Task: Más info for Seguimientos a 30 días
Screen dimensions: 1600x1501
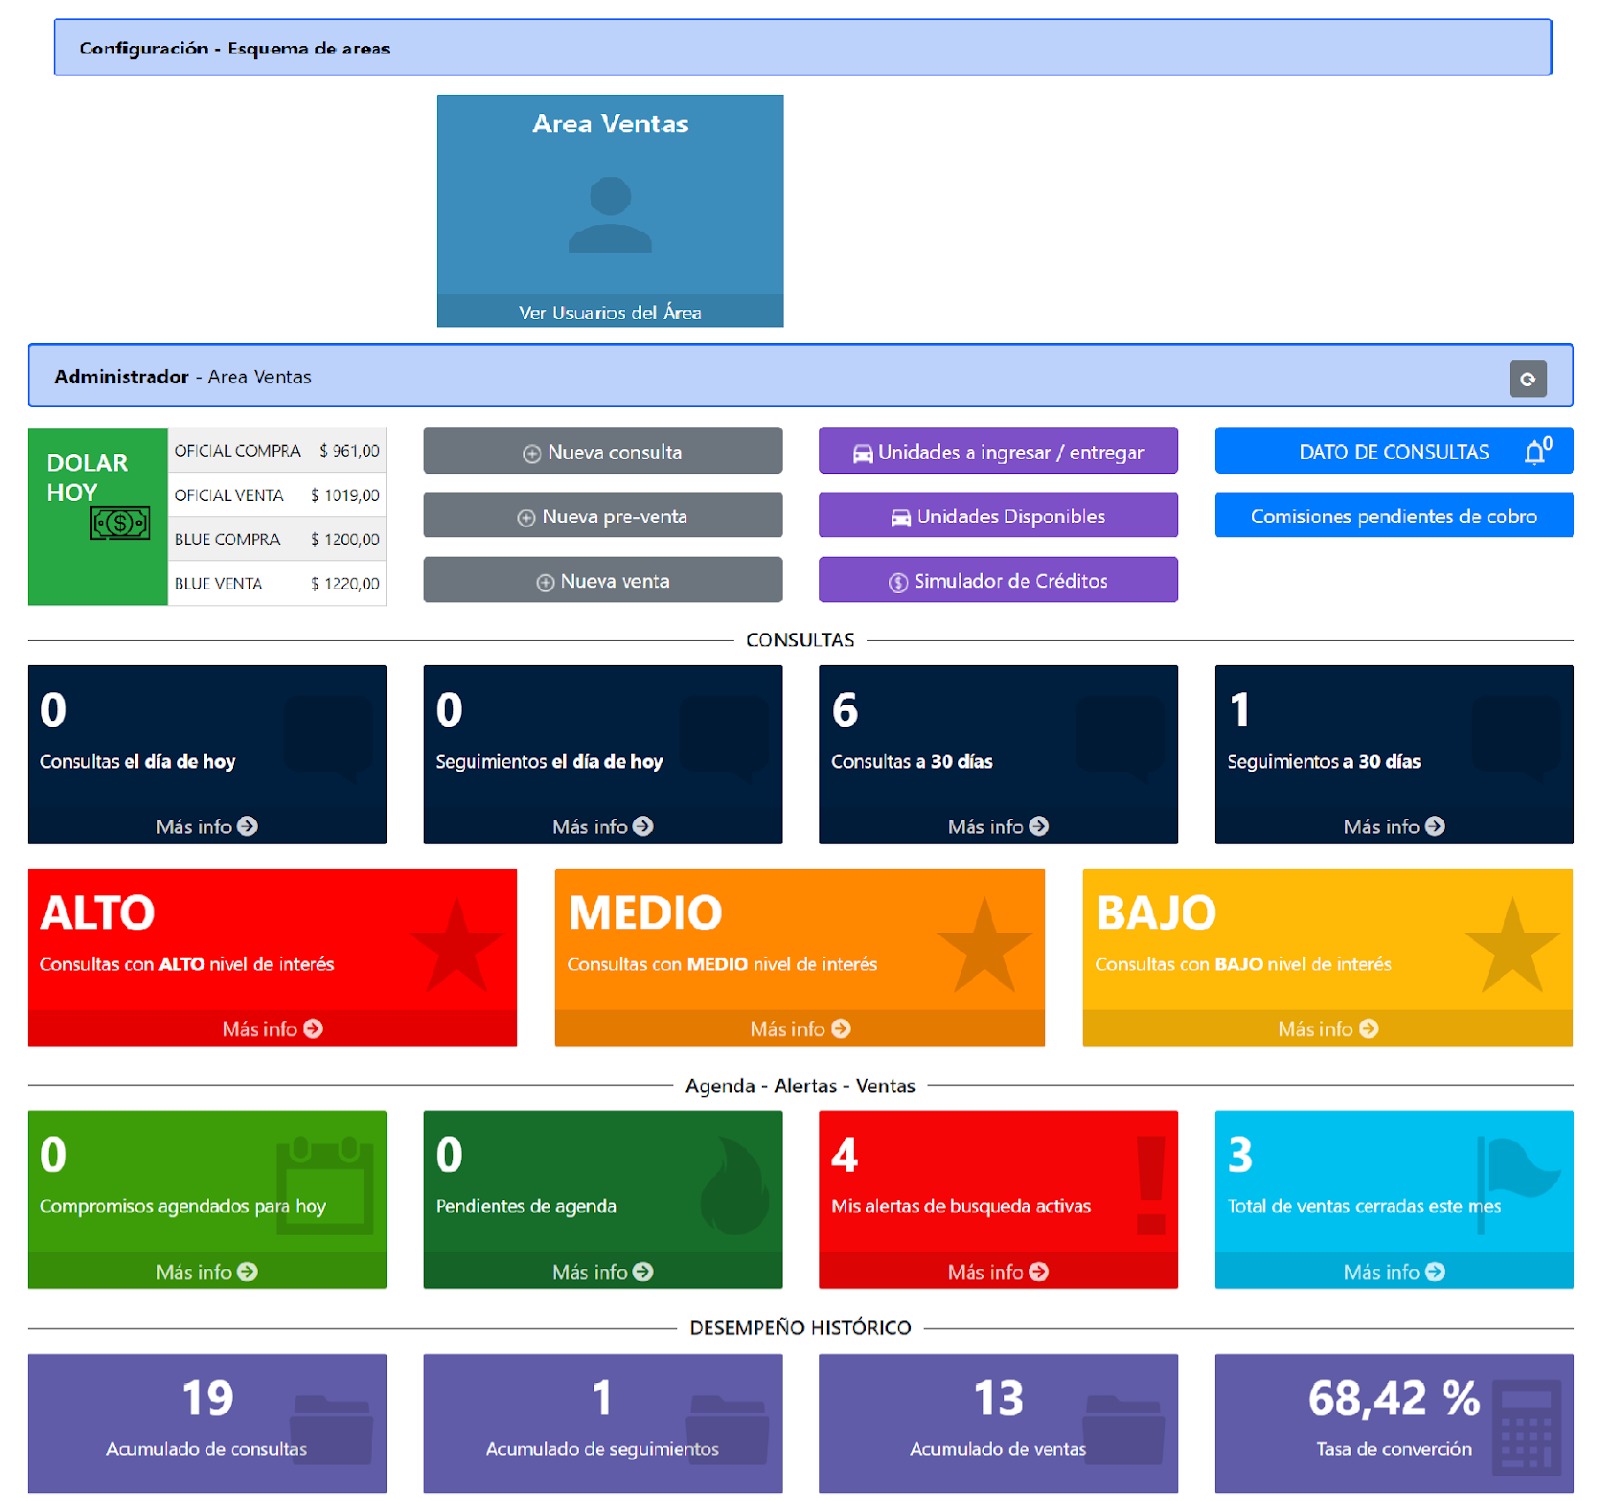Action: 1394,826
